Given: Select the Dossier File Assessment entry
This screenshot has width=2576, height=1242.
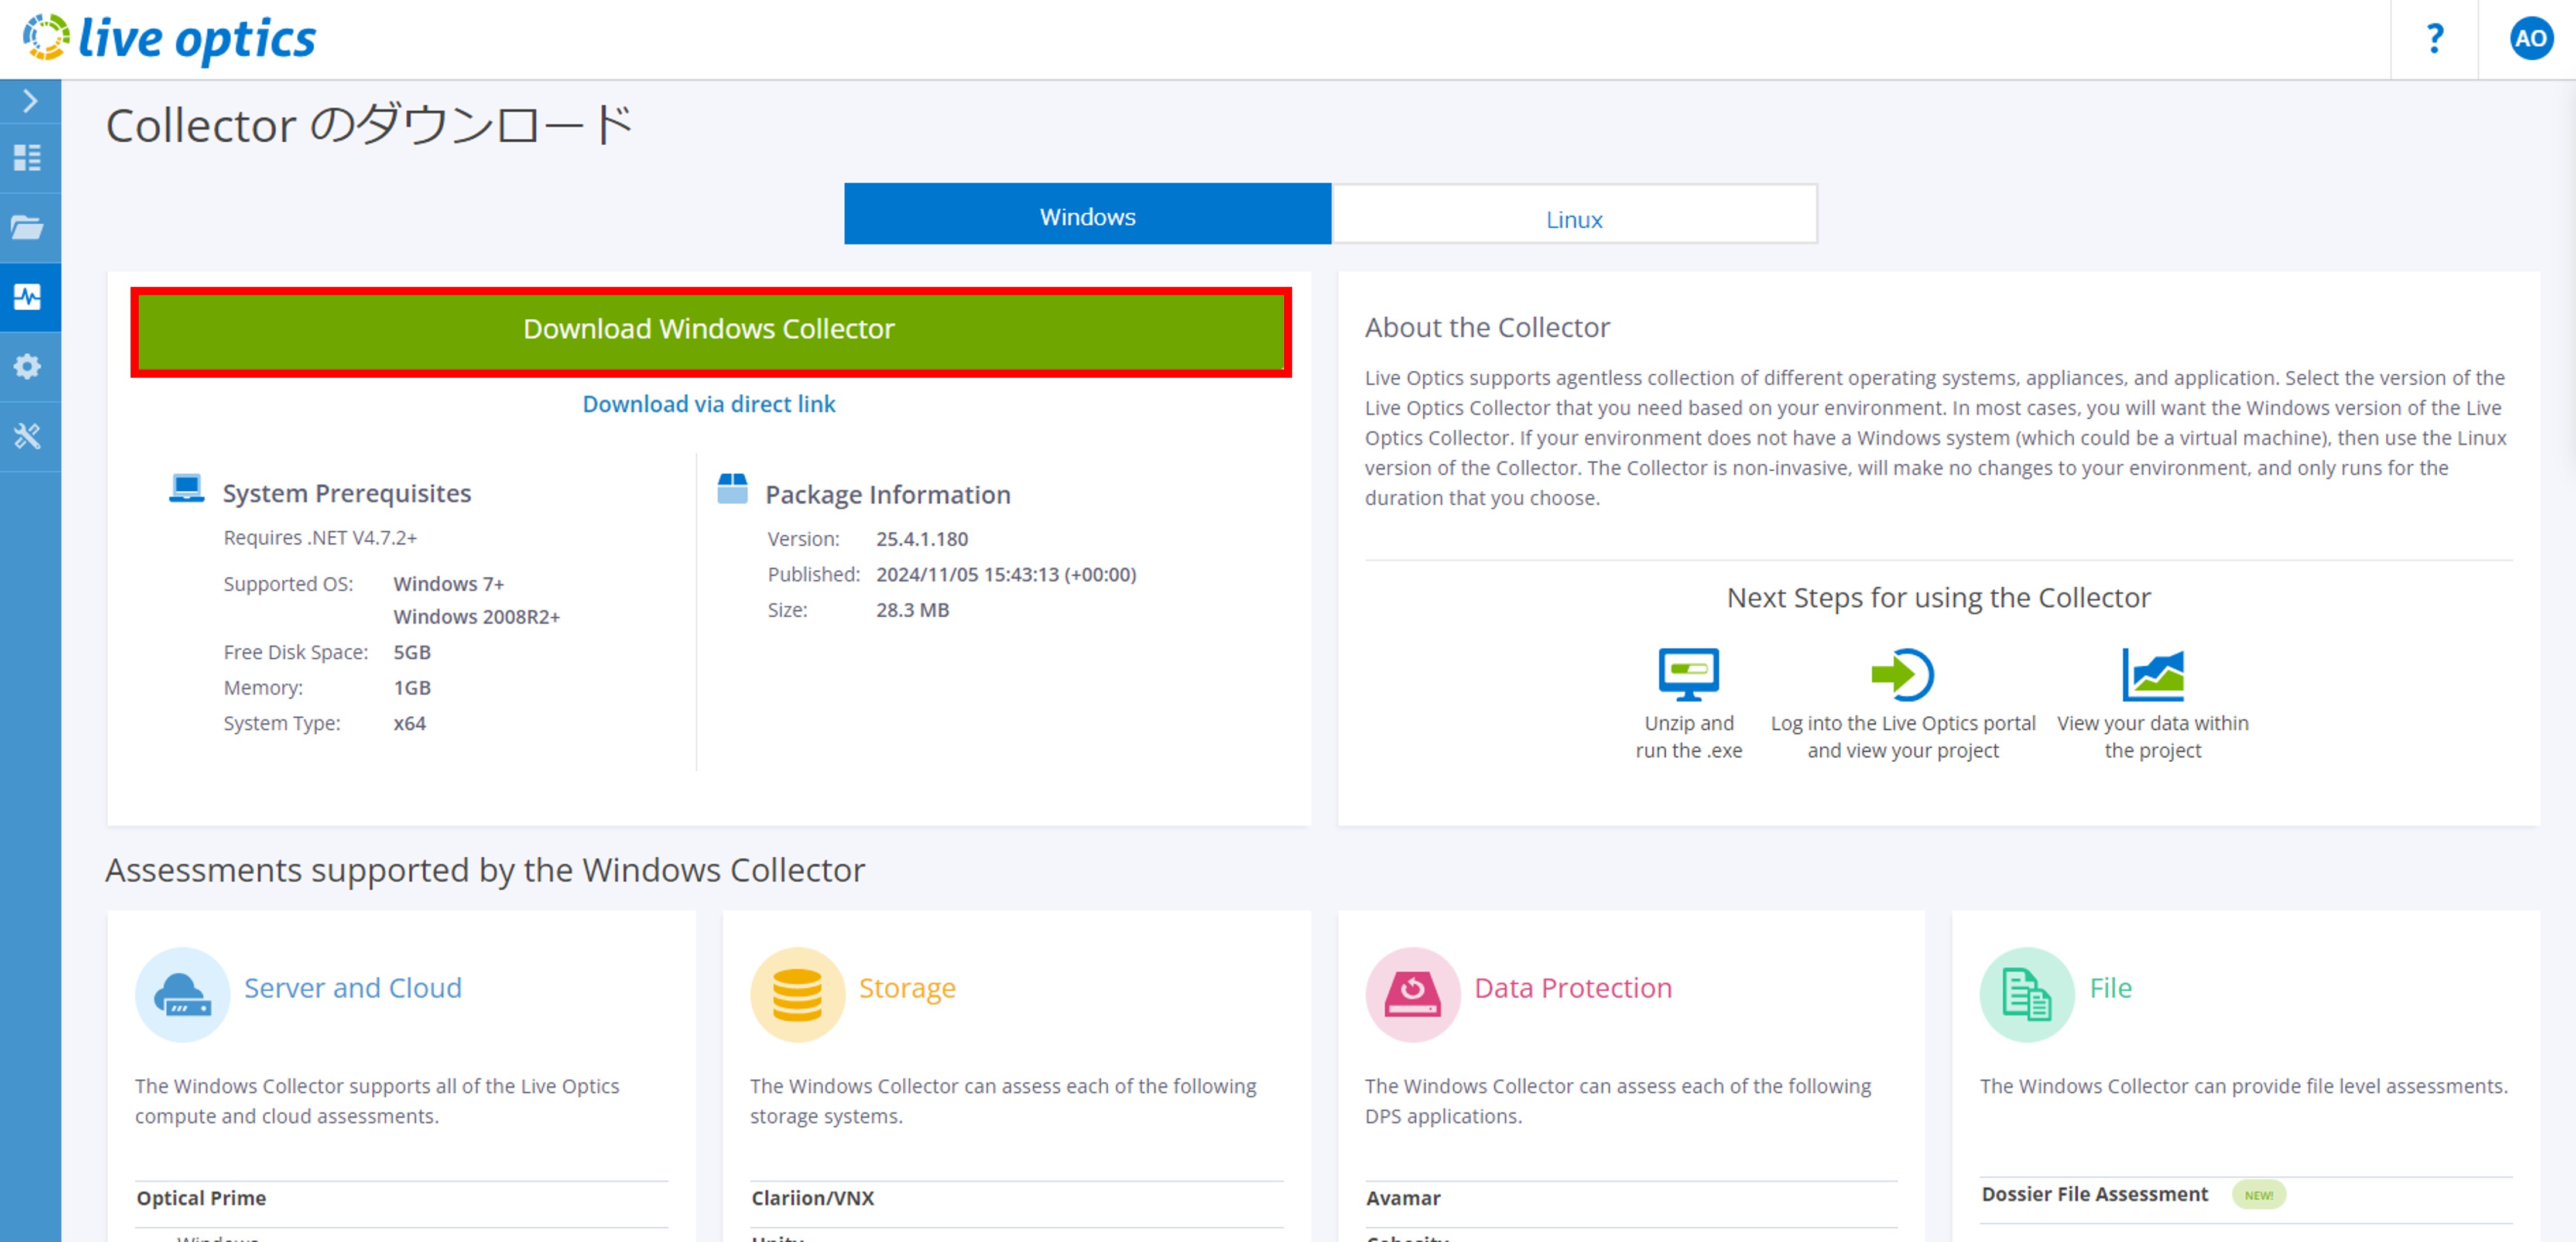Looking at the screenshot, I should click(x=2094, y=1194).
